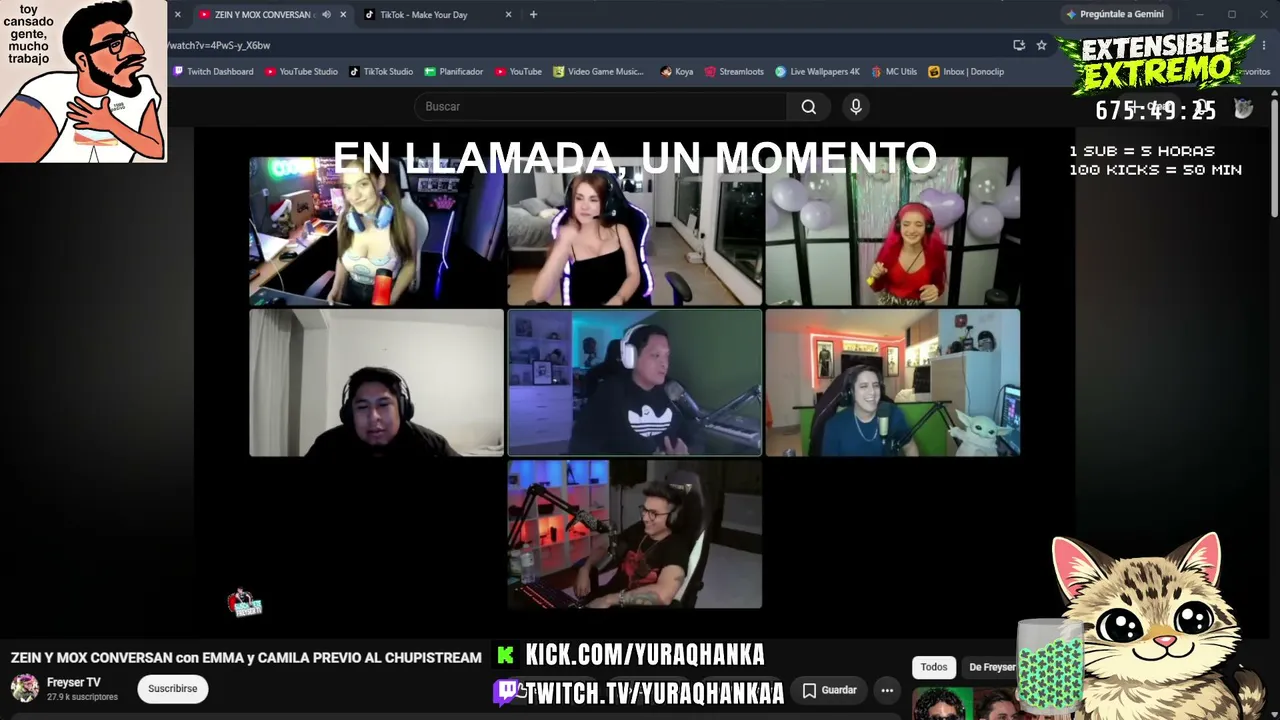Open the Live Wallpapers 4K bookmark

click(817, 72)
